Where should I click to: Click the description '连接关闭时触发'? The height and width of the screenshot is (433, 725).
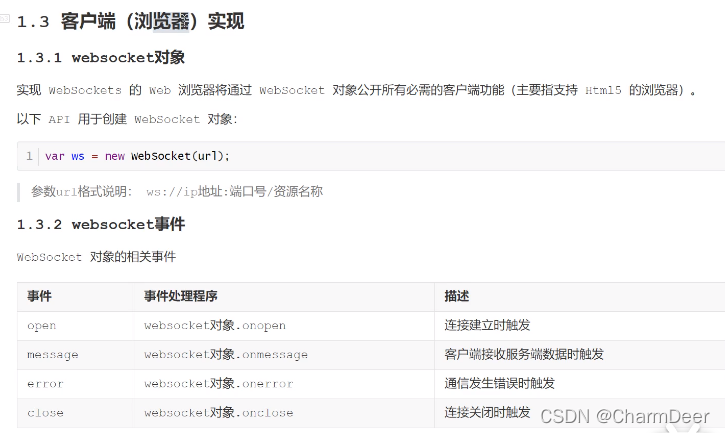point(487,412)
